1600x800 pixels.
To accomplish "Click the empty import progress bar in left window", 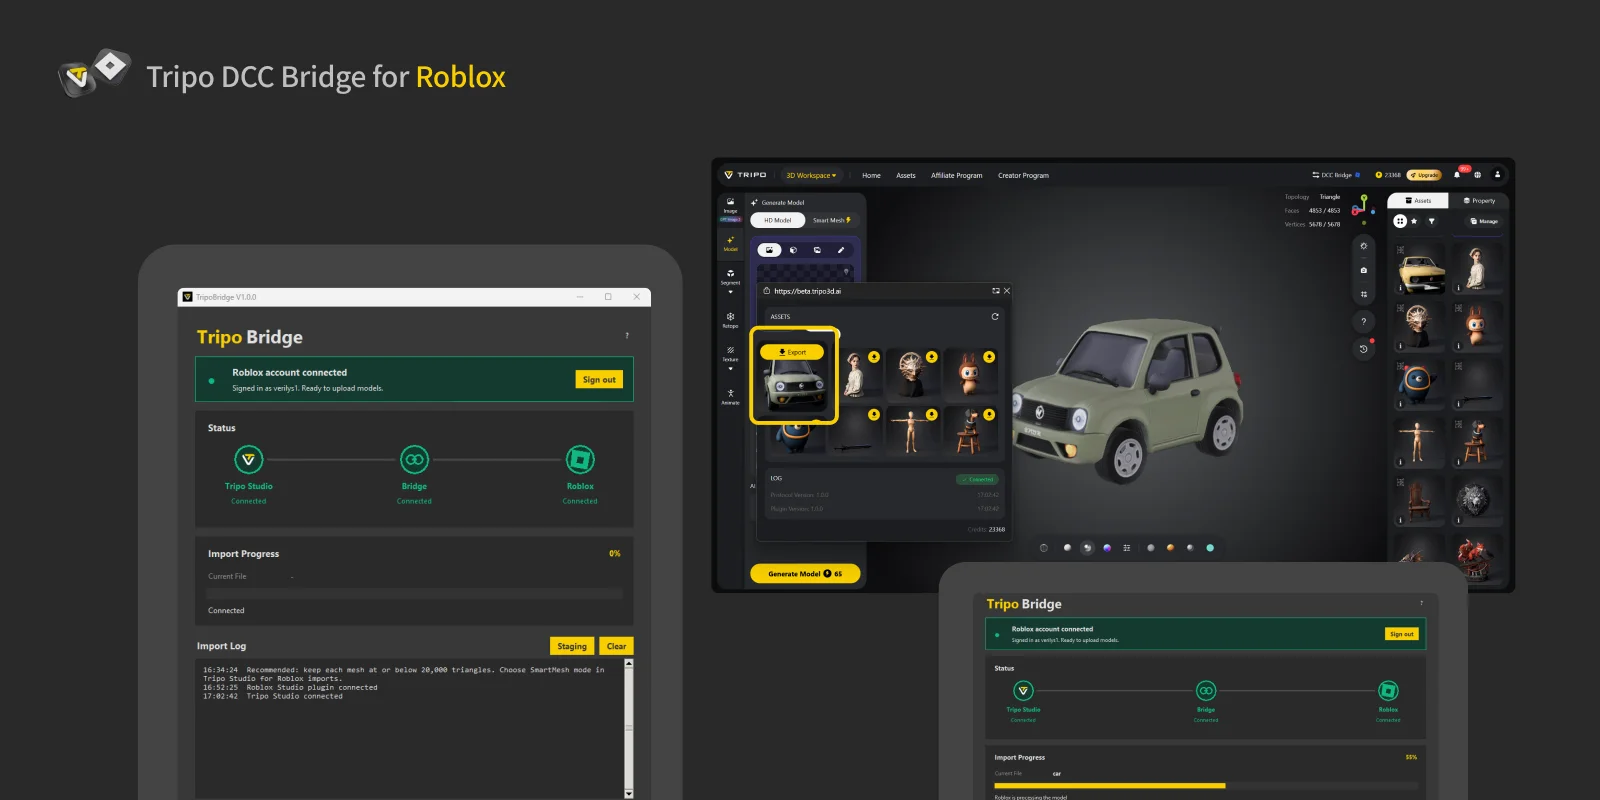I will (414, 593).
